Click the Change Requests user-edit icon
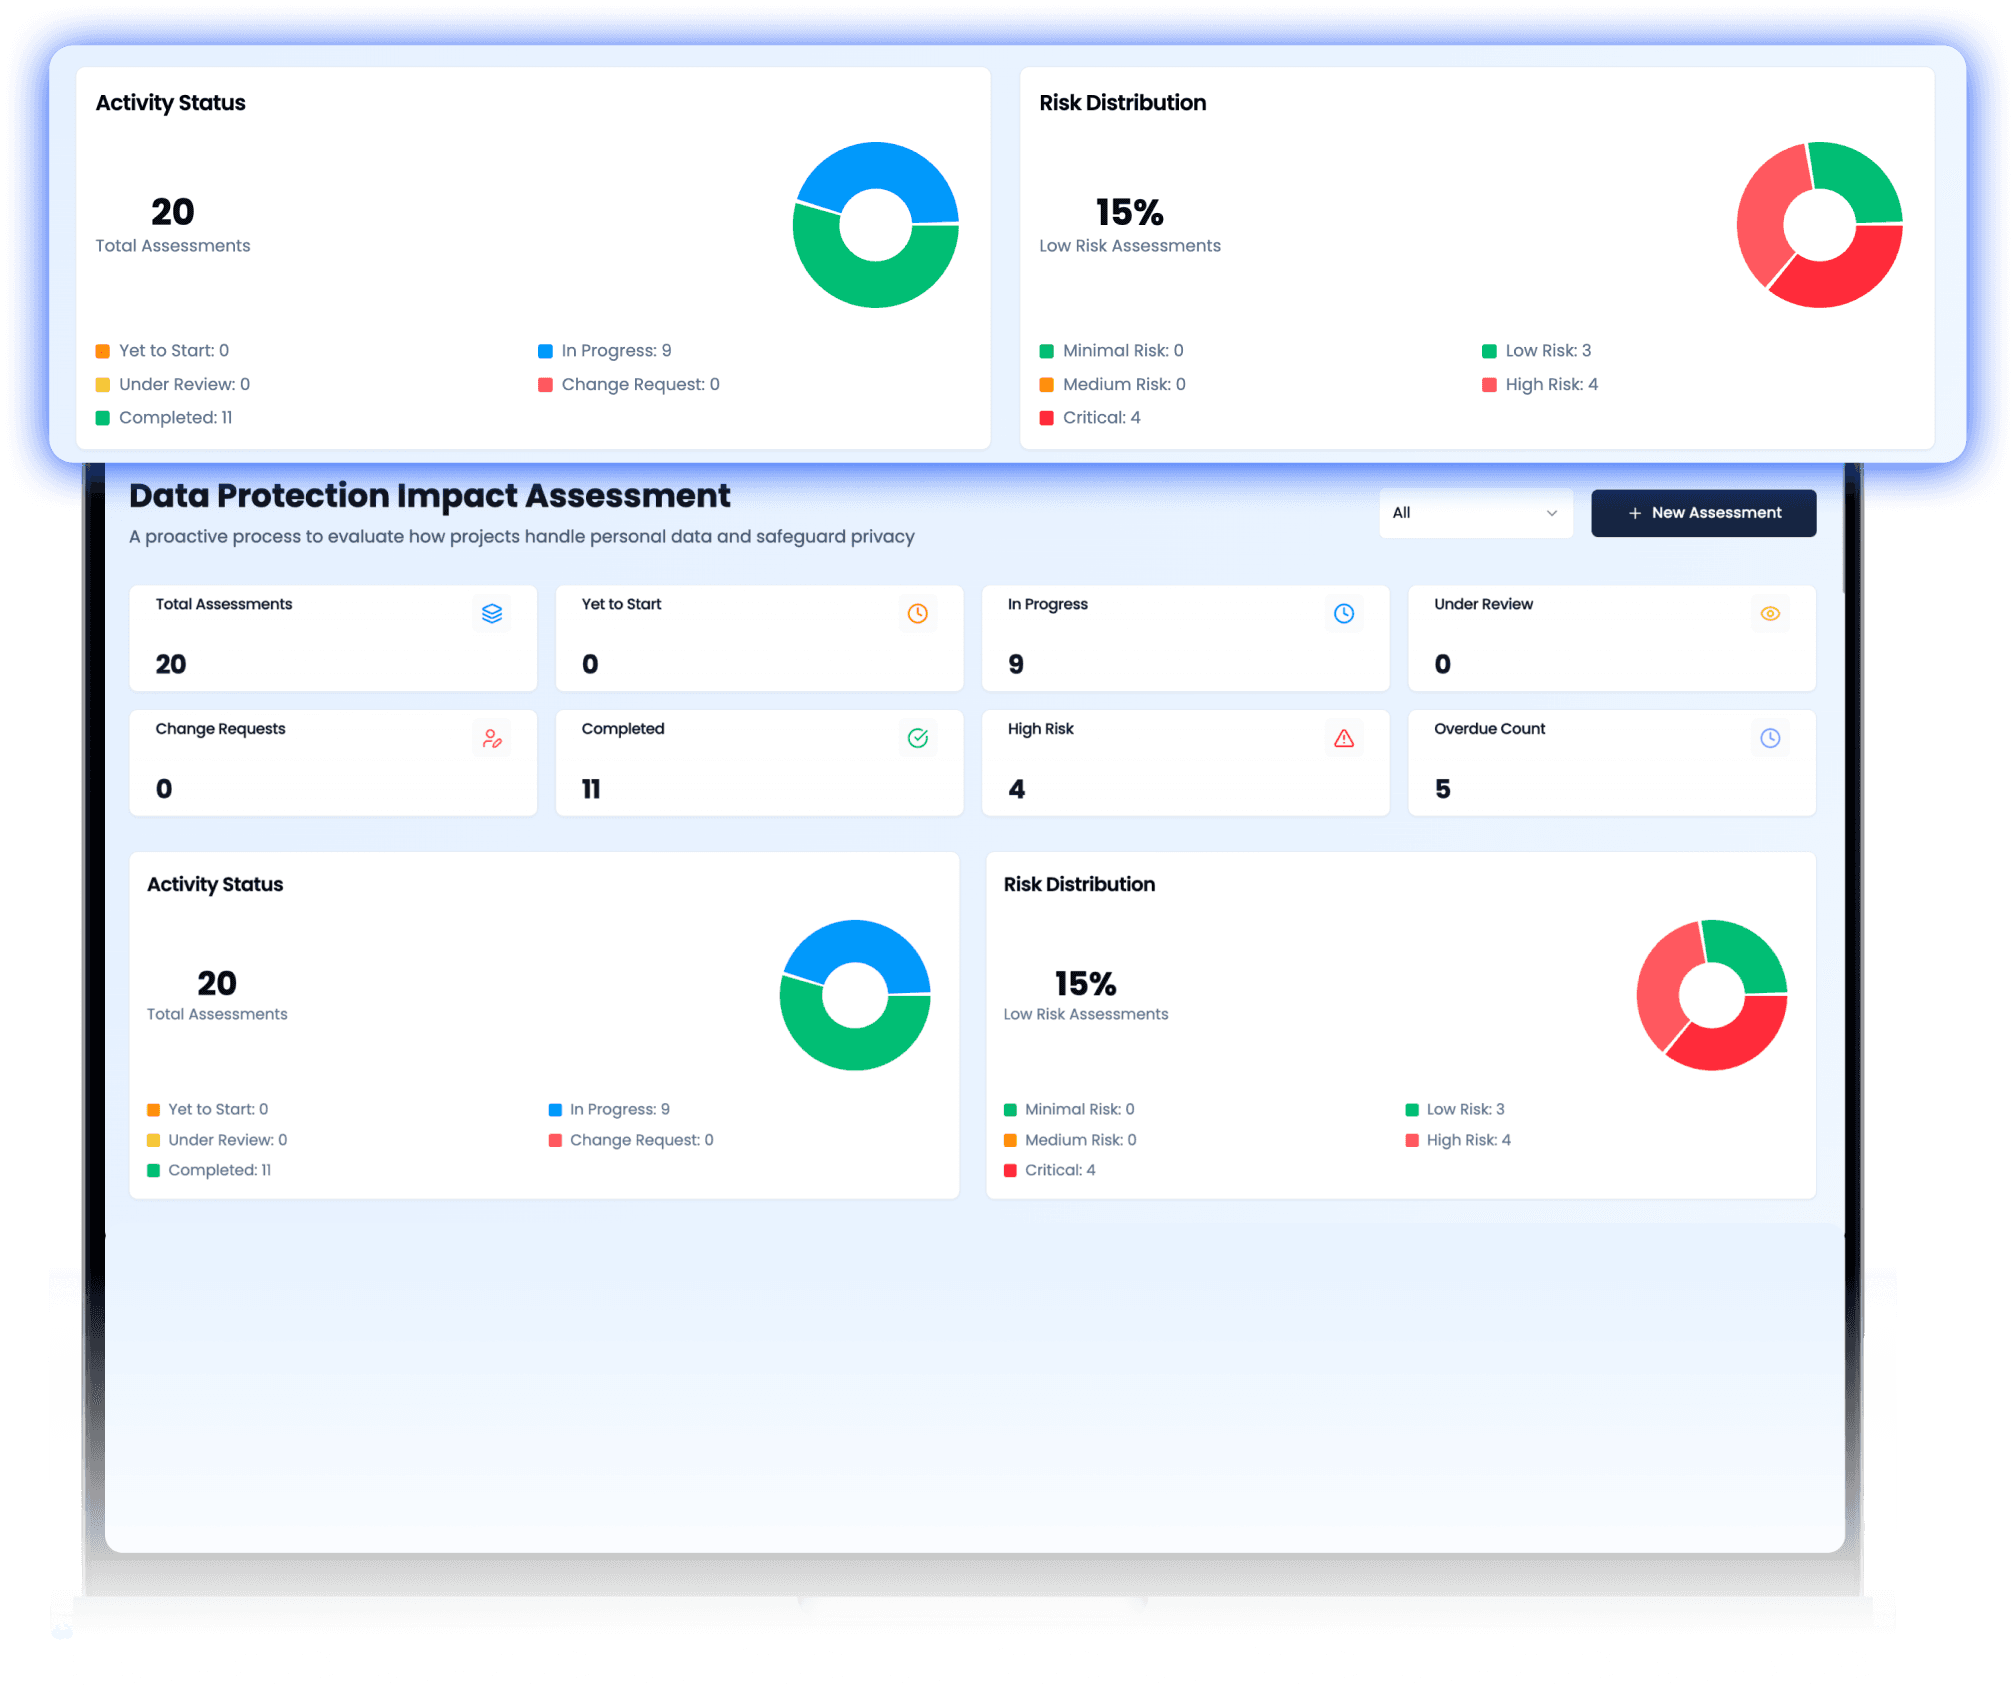2016x1692 pixels. click(491, 739)
